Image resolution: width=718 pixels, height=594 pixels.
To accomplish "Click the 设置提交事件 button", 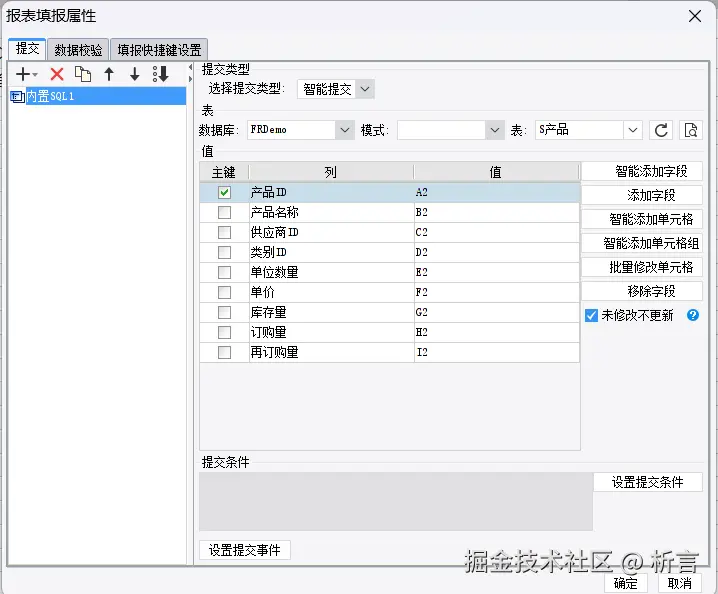I will pos(245,550).
